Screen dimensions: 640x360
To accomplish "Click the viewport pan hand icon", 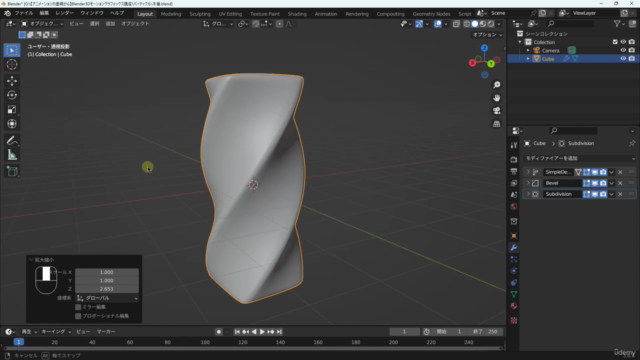I will [x=496, y=98].
